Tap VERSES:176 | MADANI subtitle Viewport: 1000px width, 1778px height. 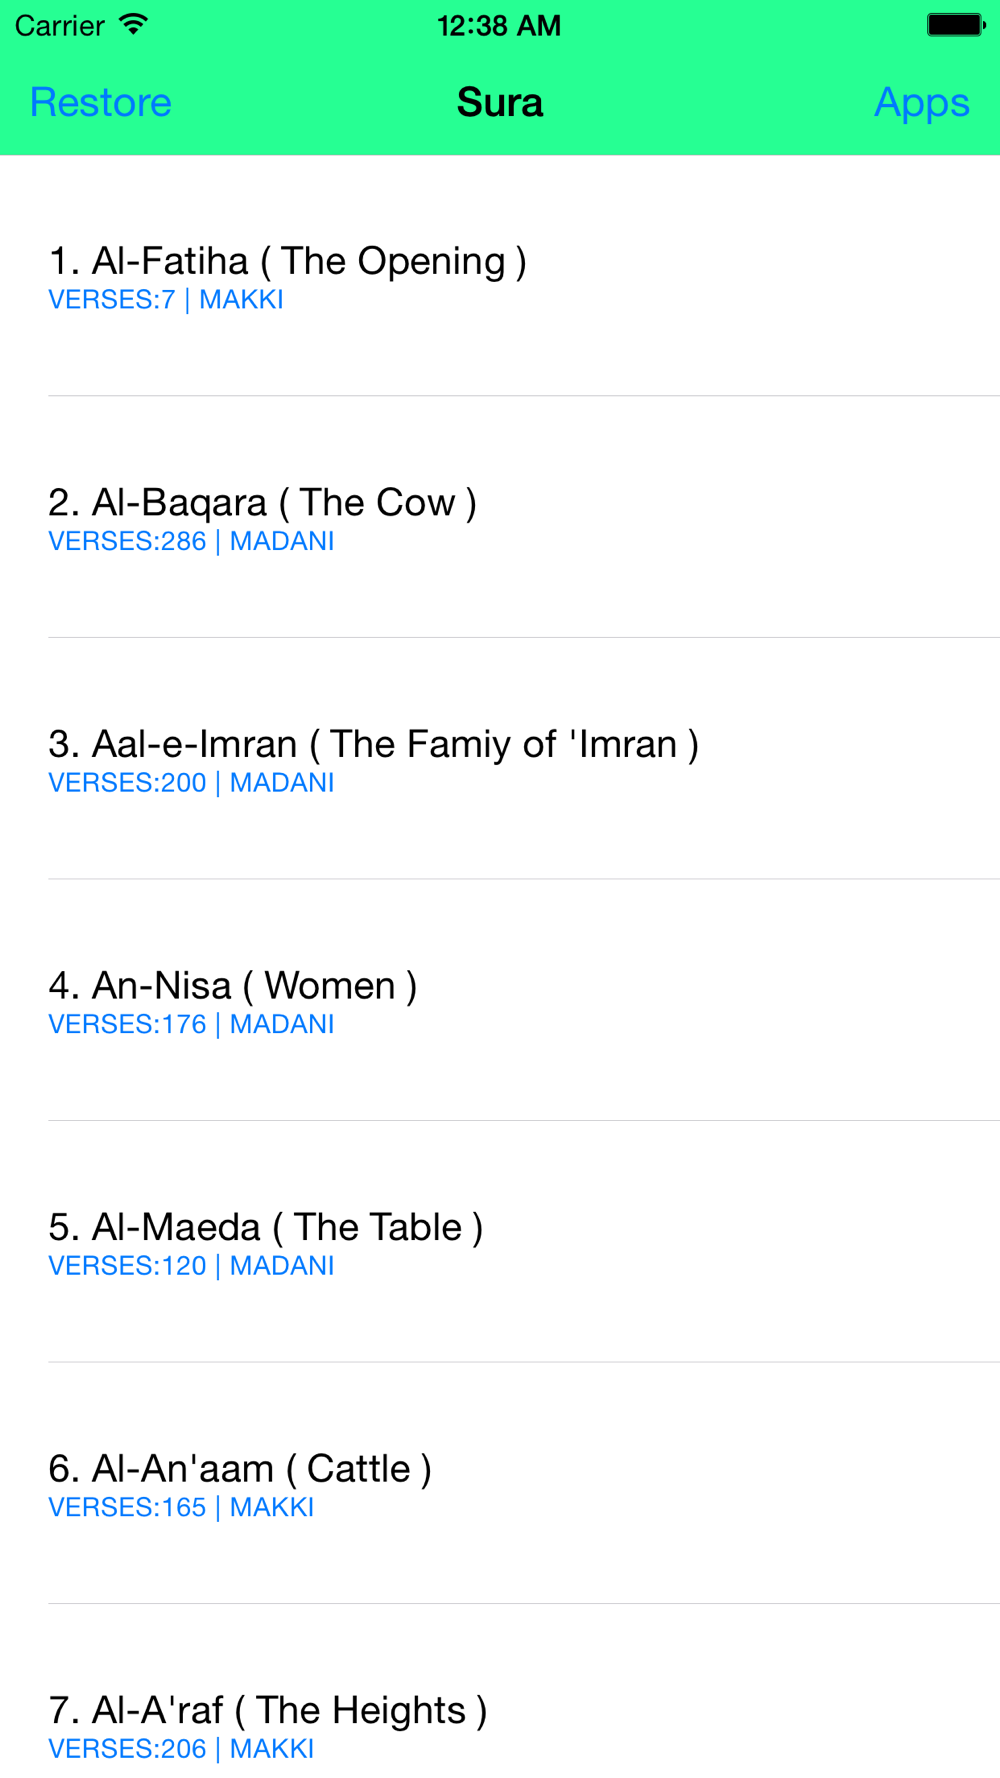point(191,1025)
